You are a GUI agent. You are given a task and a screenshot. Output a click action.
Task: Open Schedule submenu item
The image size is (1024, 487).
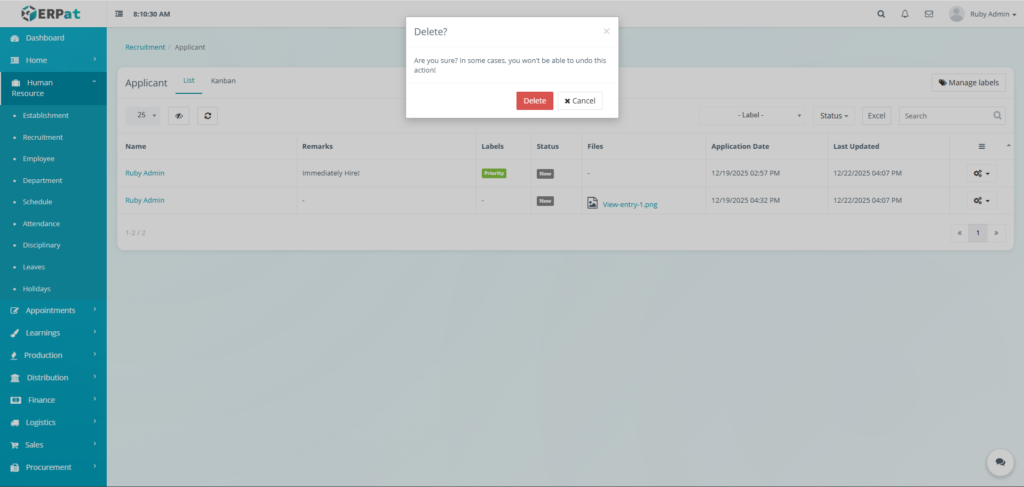tap(37, 202)
